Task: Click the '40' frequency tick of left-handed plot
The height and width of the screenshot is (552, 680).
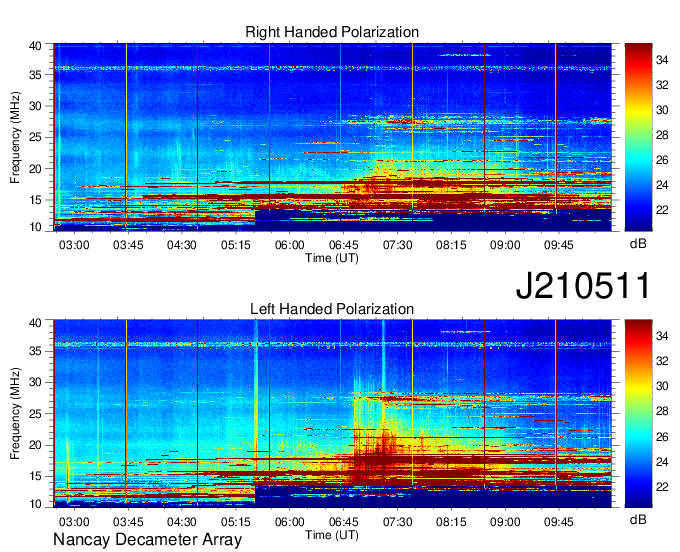Action: (x=36, y=323)
